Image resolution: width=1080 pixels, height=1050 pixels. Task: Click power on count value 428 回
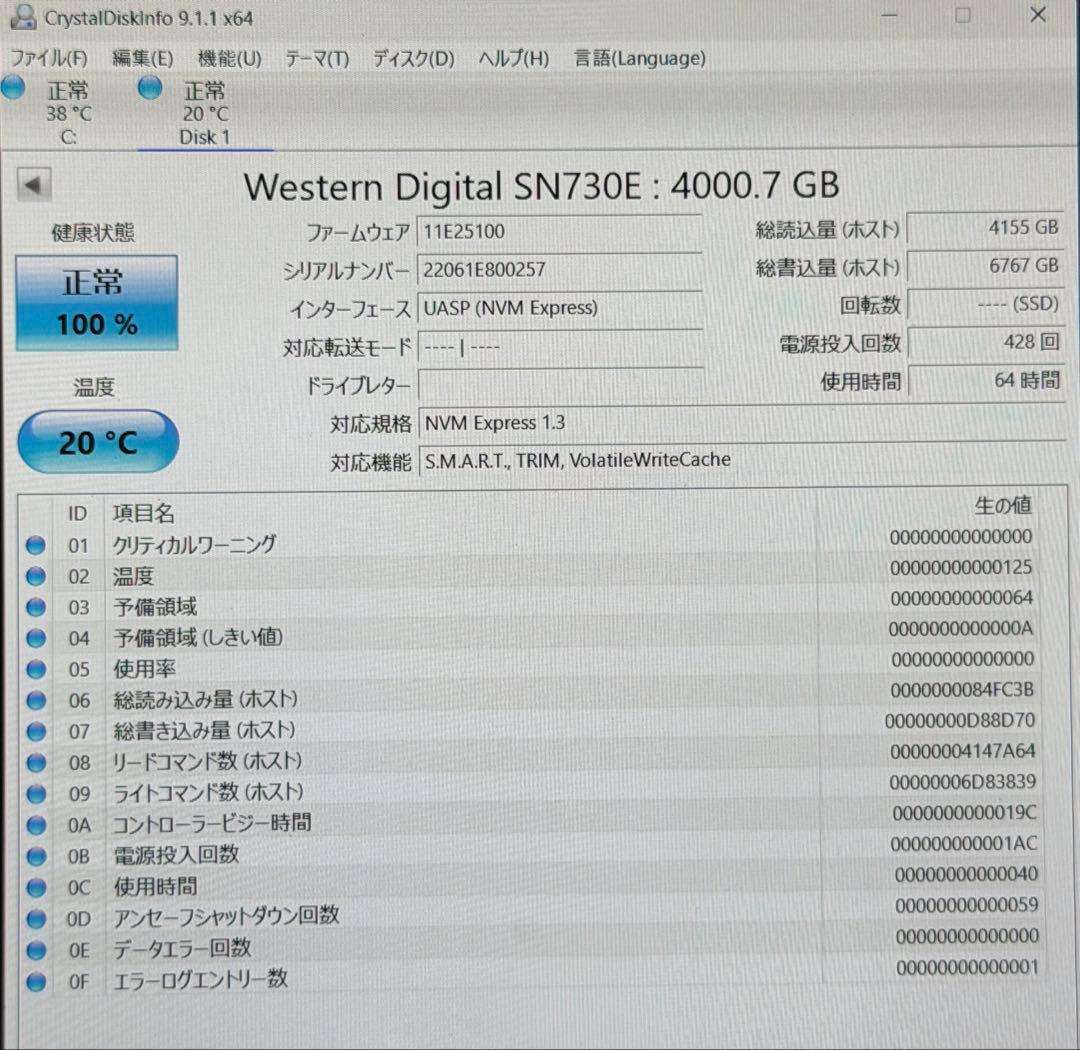pos(985,342)
